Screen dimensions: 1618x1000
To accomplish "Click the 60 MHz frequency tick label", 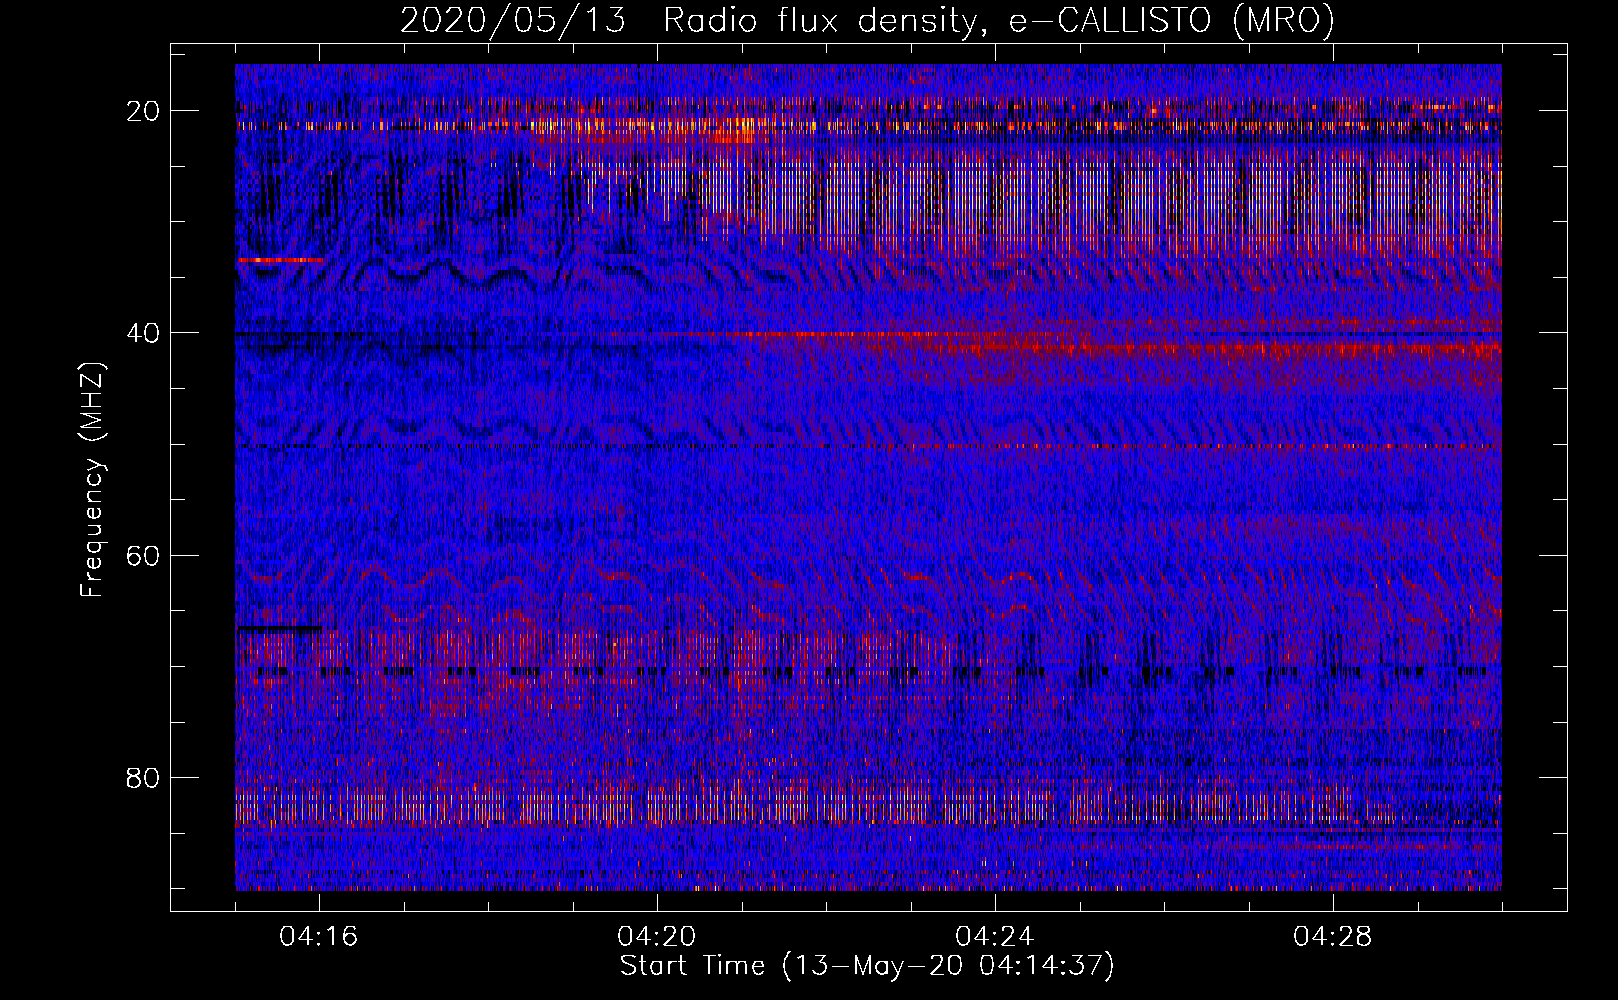I will [x=144, y=555].
